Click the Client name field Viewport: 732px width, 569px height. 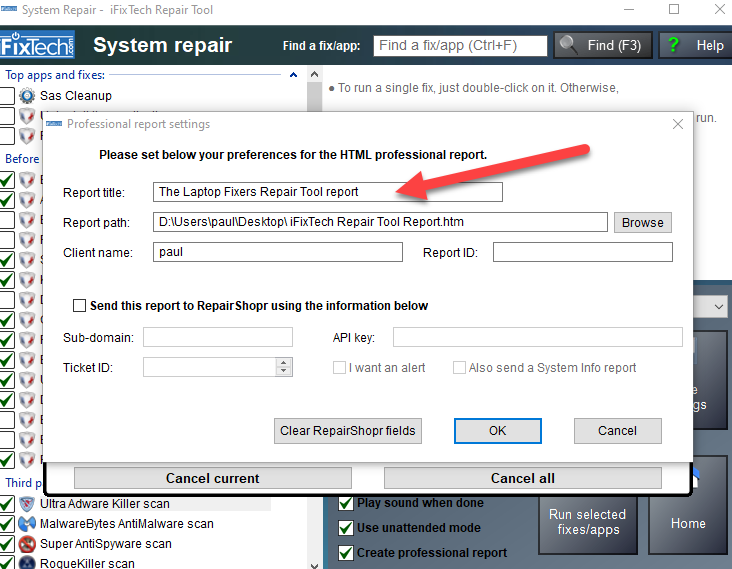click(x=278, y=252)
